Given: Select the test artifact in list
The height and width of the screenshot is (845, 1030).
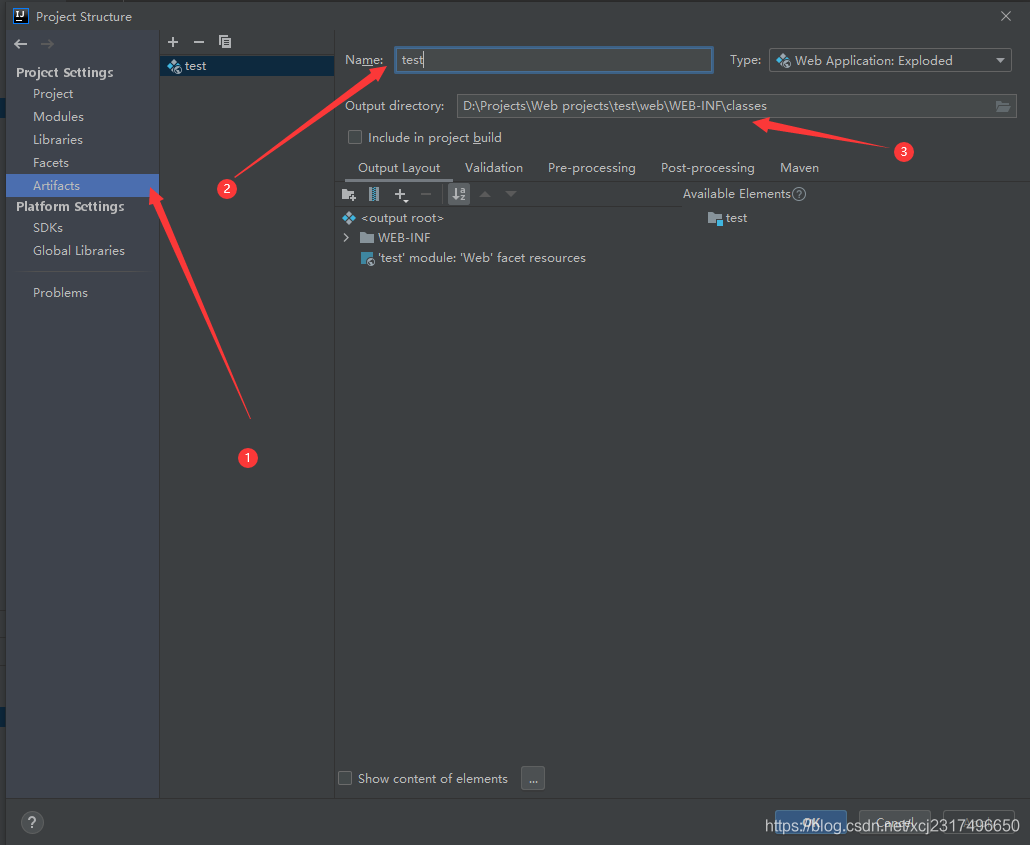Looking at the screenshot, I should (247, 66).
